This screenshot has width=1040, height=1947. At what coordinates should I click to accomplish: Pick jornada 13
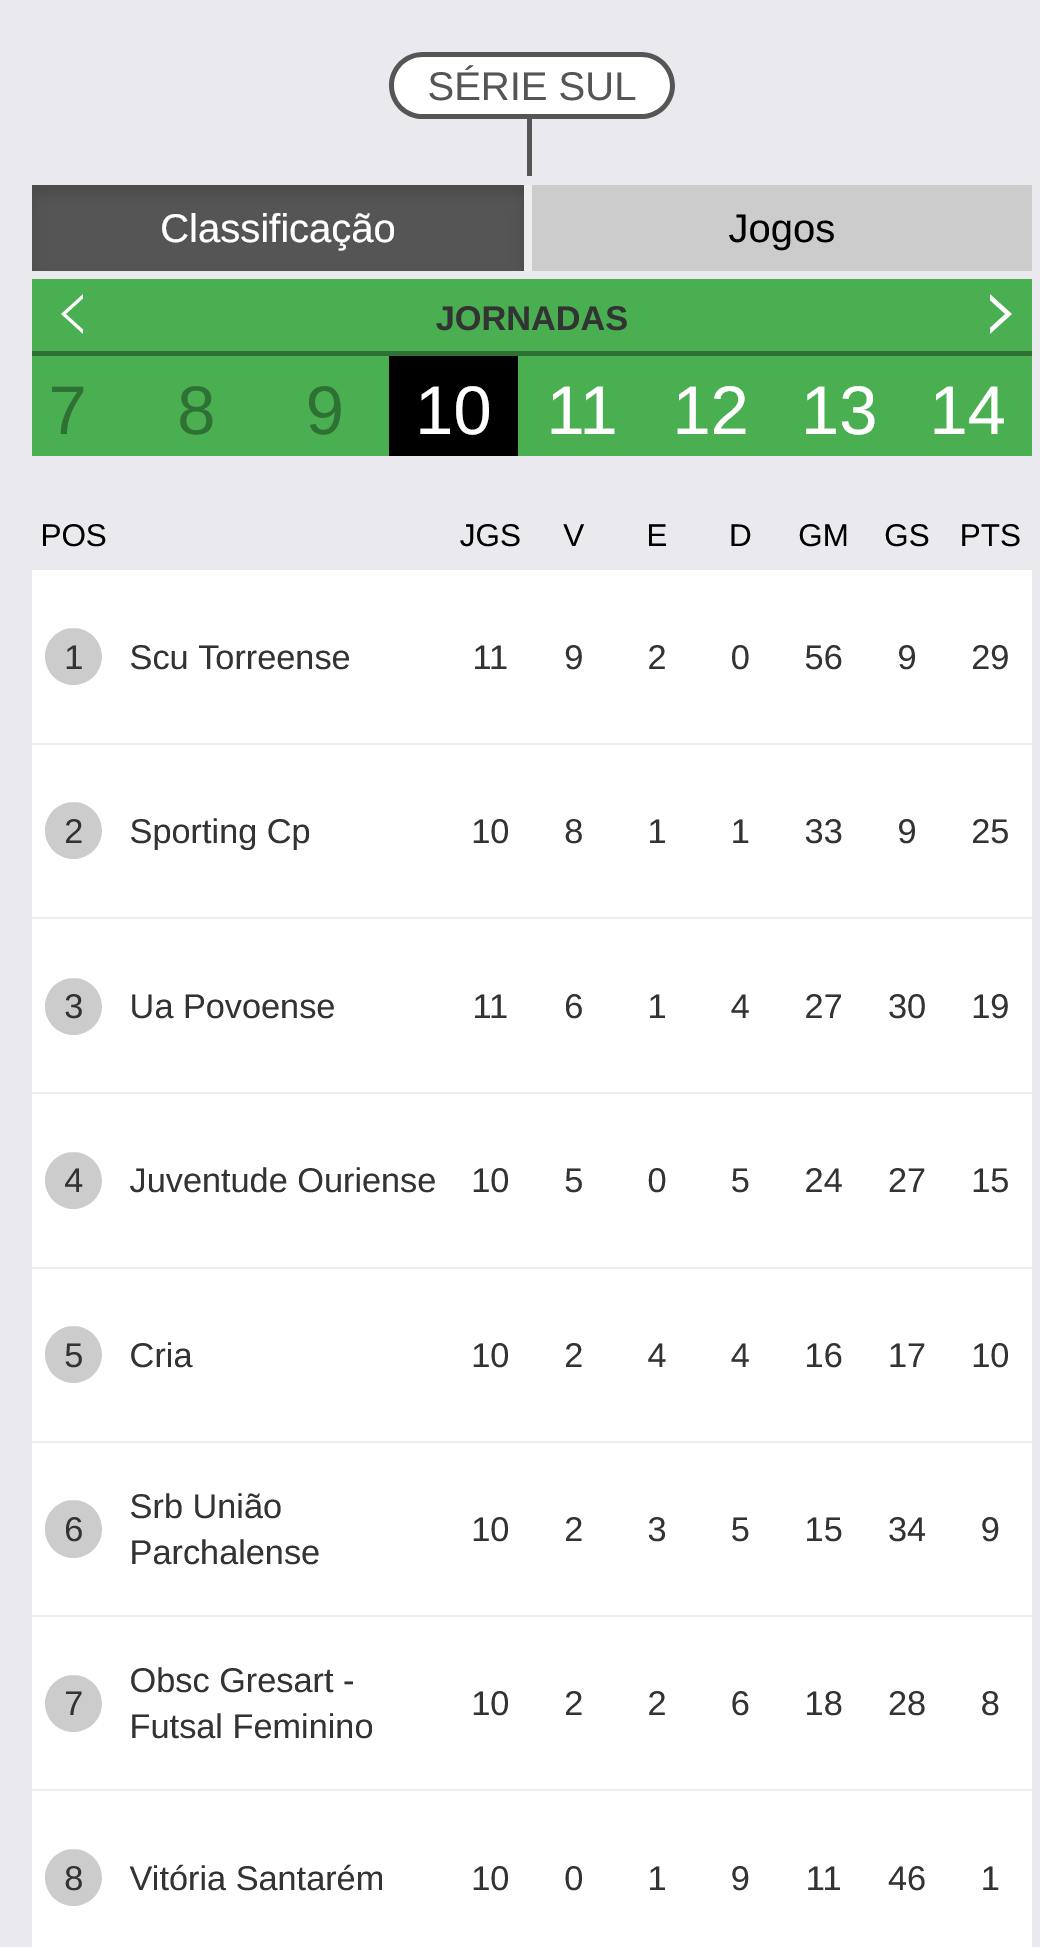click(x=839, y=410)
